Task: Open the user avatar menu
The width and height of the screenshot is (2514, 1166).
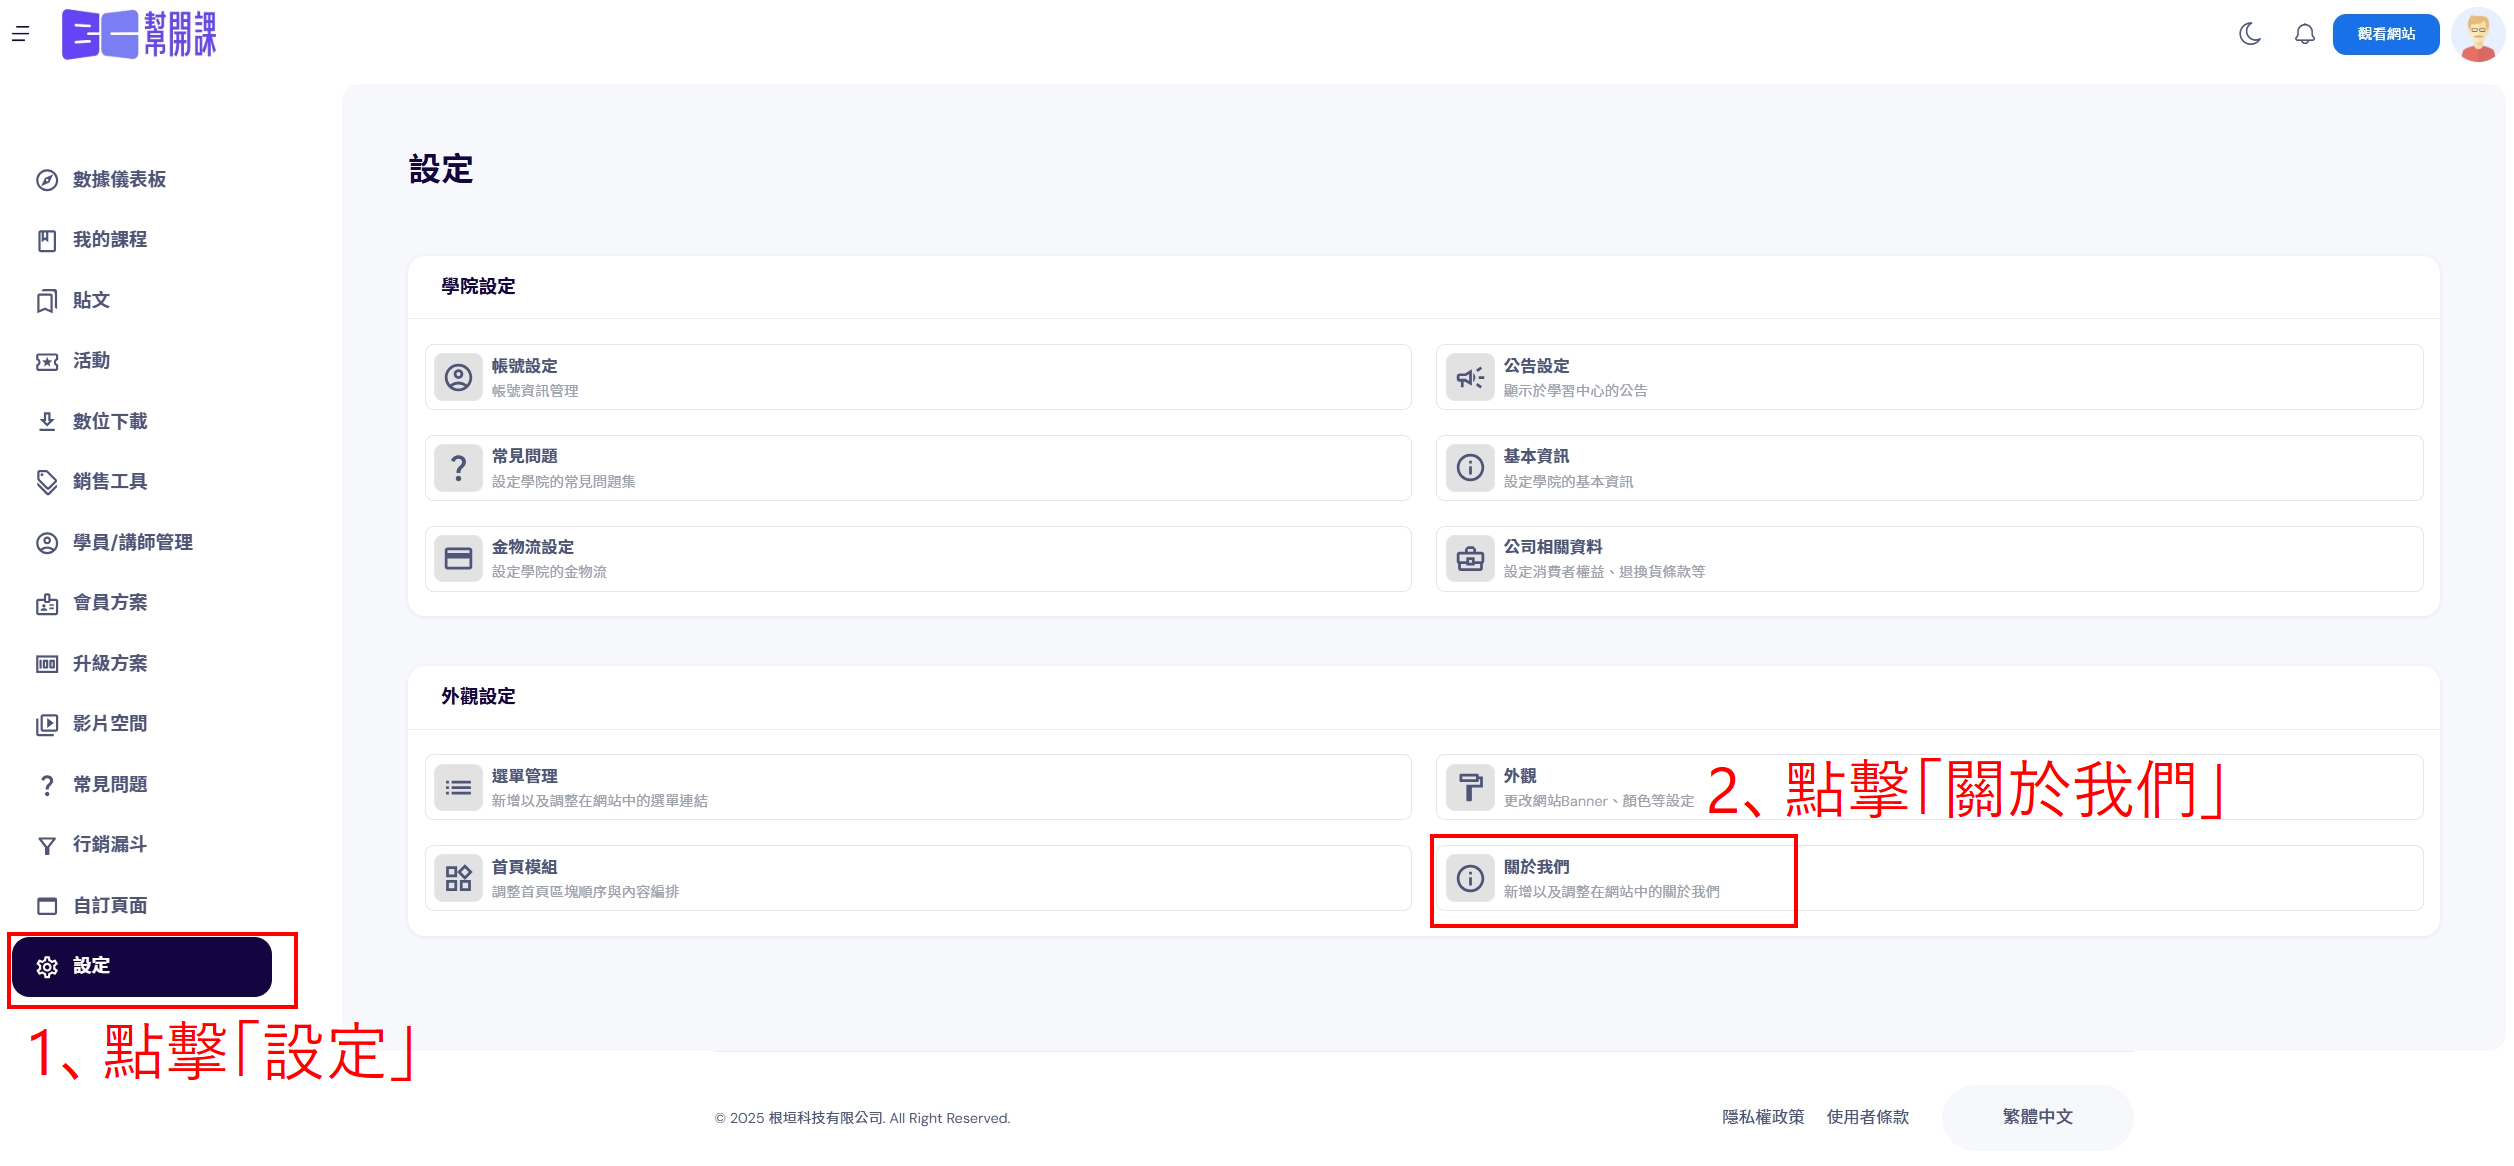Action: click(x=2477, y=34)
